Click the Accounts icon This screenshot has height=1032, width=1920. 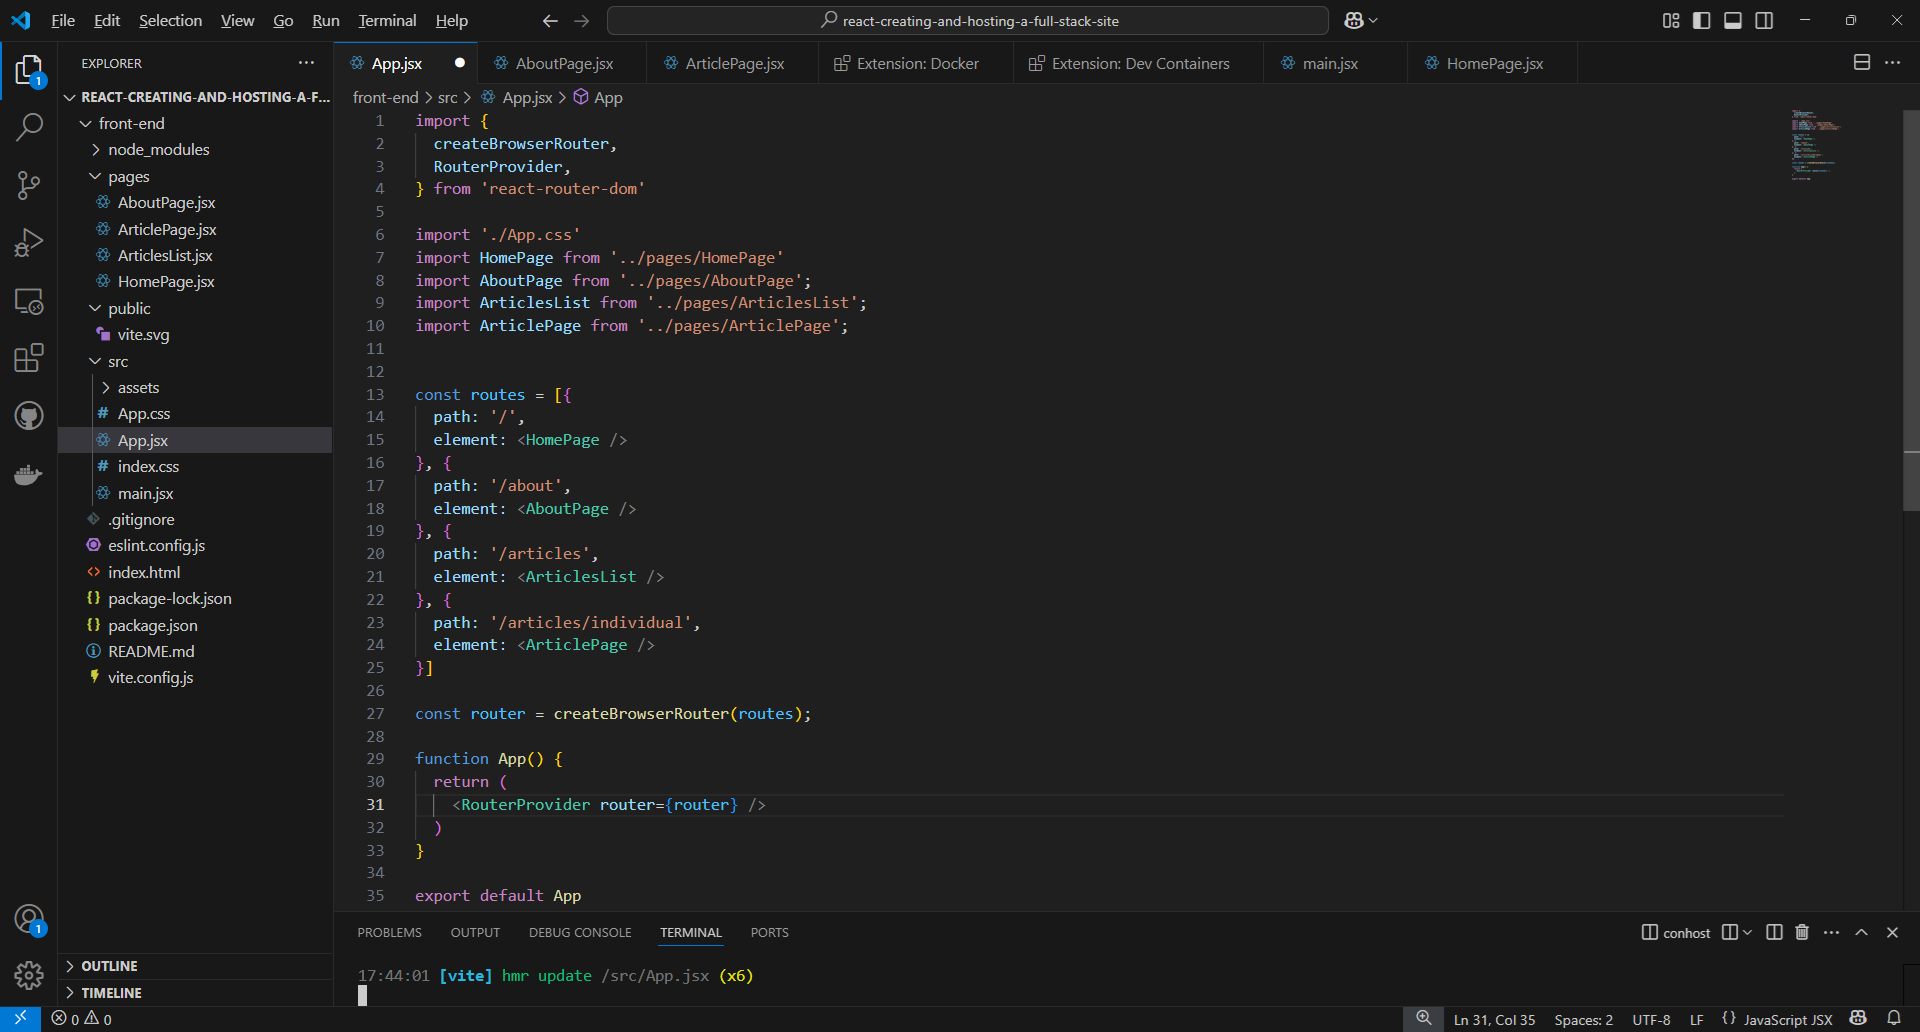click(x=29, y=918)
